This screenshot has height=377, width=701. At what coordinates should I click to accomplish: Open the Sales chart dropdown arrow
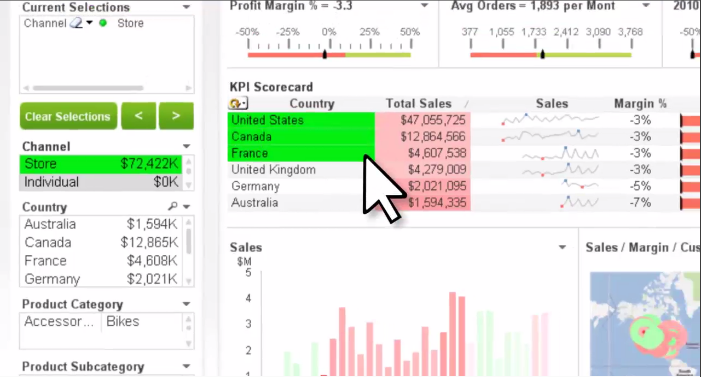coord(562,247)
